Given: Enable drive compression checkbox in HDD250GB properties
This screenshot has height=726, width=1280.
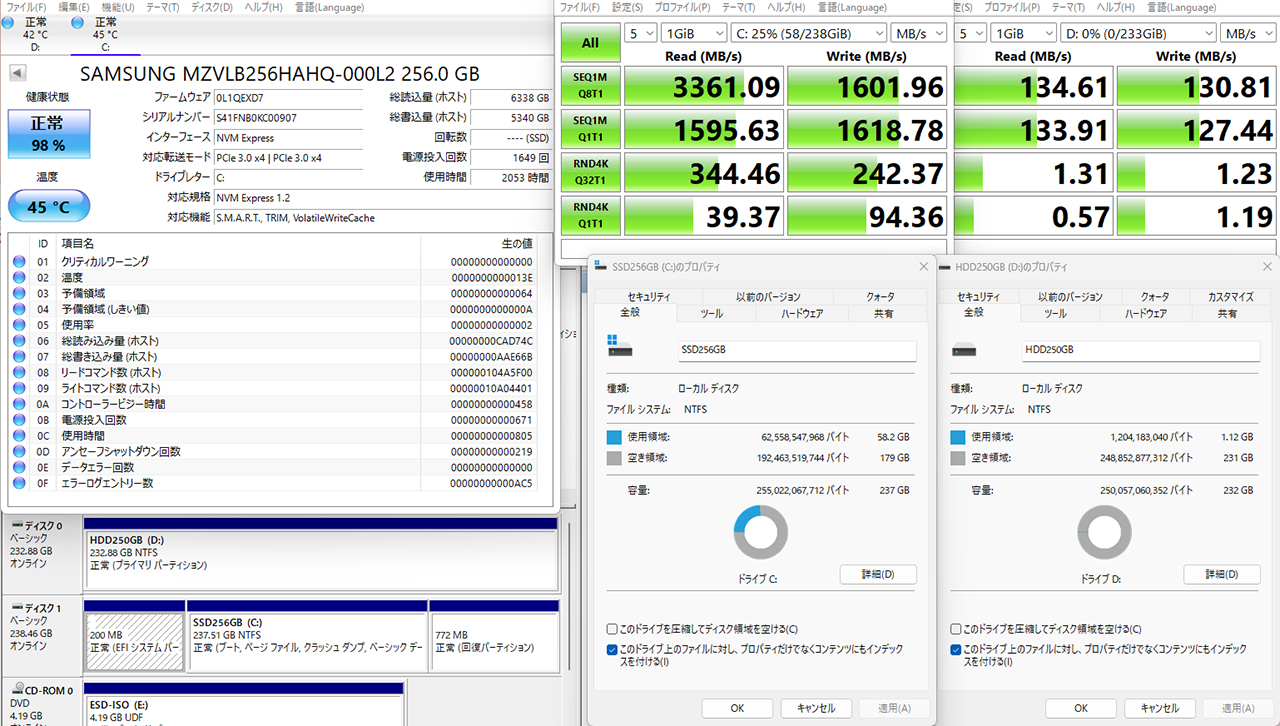Looking at the screenshot, I should pyautogui.click(x=955, y=629).
